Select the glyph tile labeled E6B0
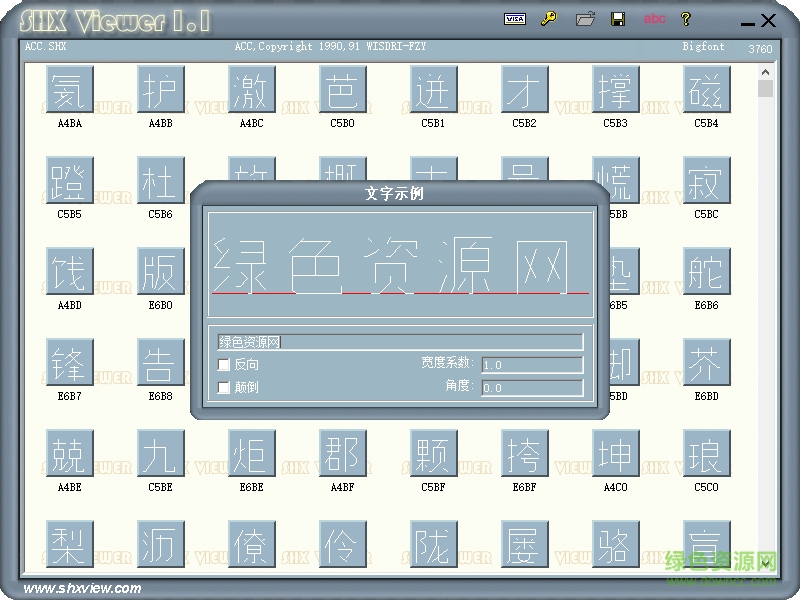 point(161,271)
